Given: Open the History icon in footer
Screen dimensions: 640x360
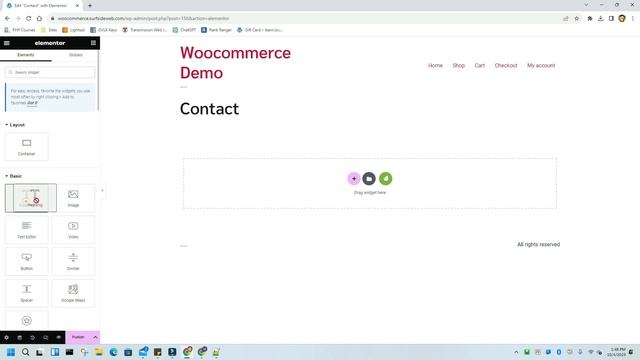Looking at the screenshot, I should [x=33, y=338].
